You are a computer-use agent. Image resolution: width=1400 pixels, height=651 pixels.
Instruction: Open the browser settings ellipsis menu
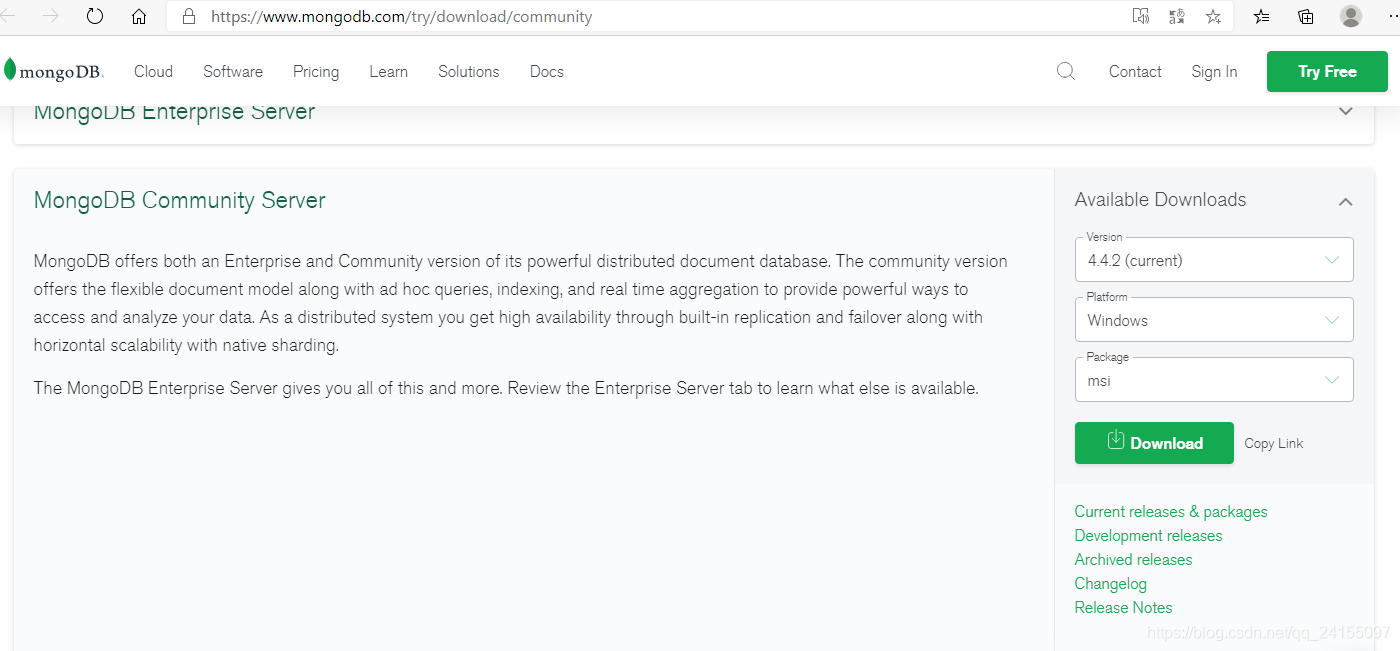pyautogui.click(x=1394, y=16)
